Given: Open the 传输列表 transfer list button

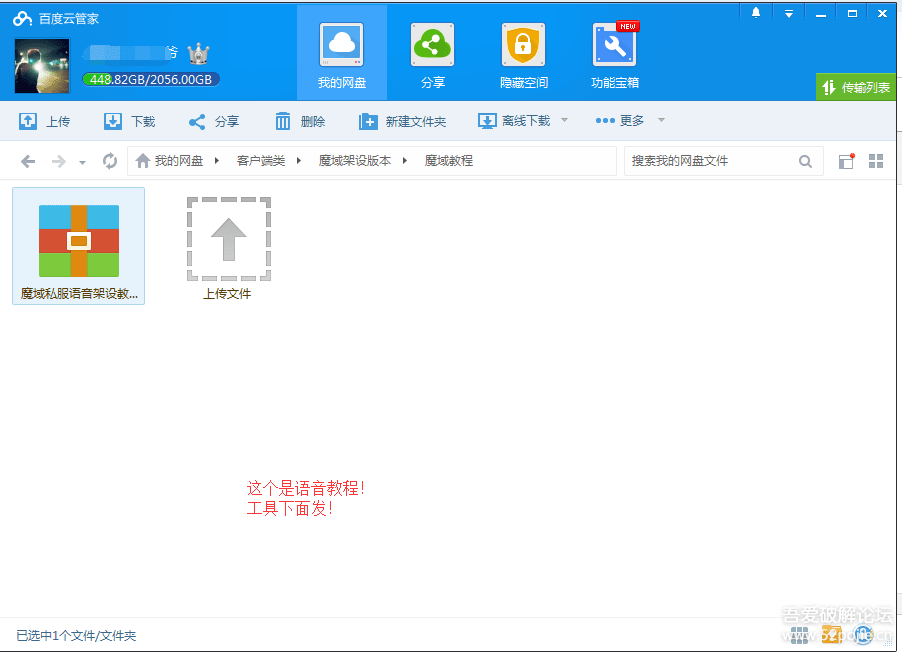Looking at the screenshot, I should pyautogui.click(x=855, y=87).
